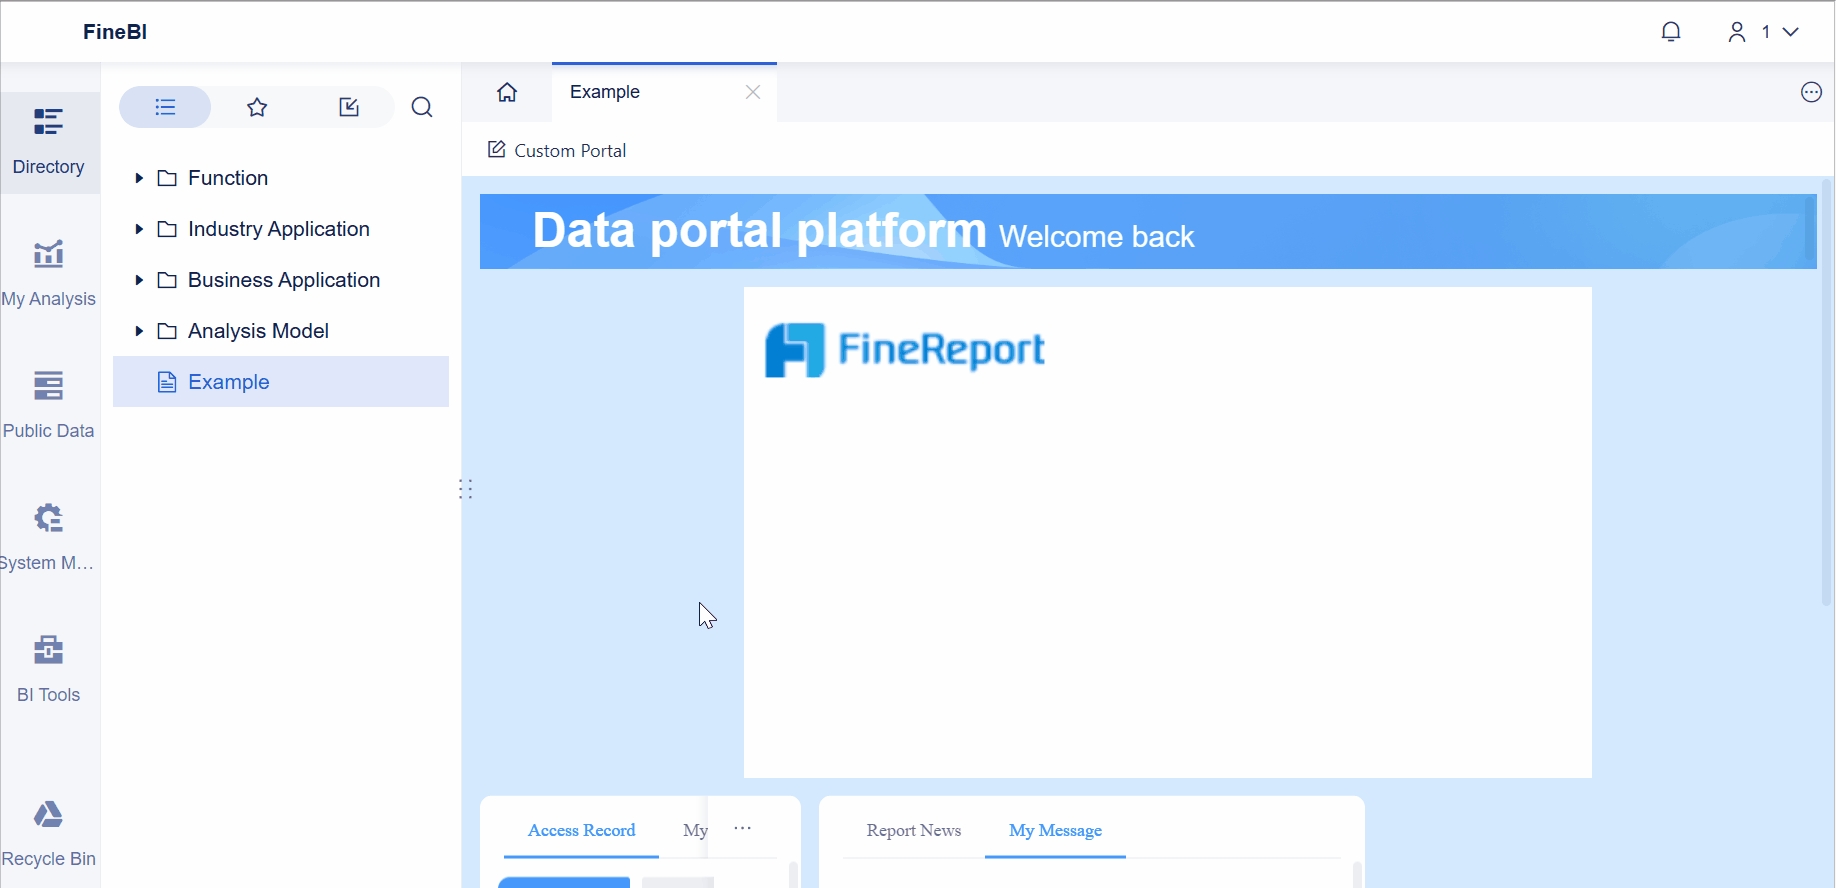Click the Function folder icon
Screen dimensions: 1836x888
(167, 178)
